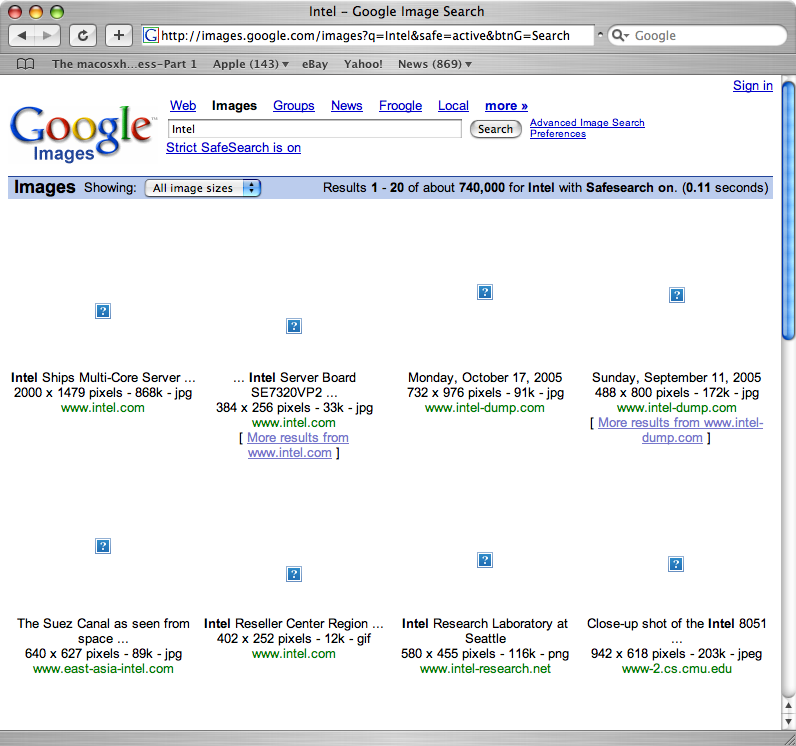Open missing thumbnail for Monday, October 17, 2005
796x746 pixels.
click(485, 292)
